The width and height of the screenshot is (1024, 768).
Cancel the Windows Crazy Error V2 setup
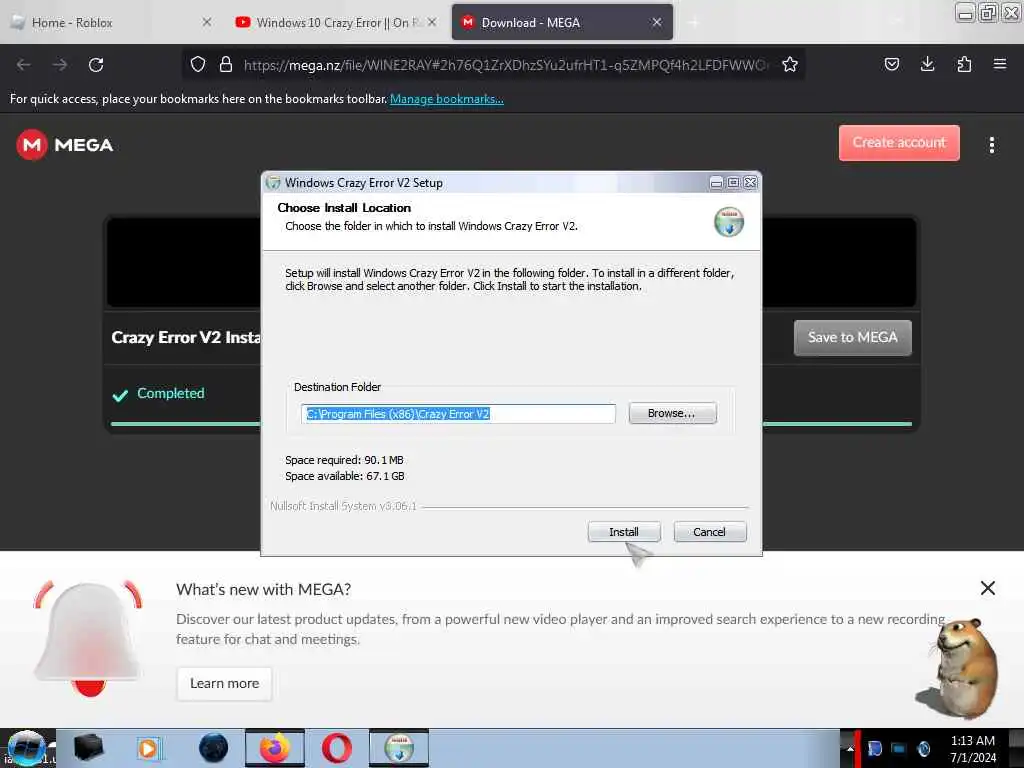click(x=709, y=532)
